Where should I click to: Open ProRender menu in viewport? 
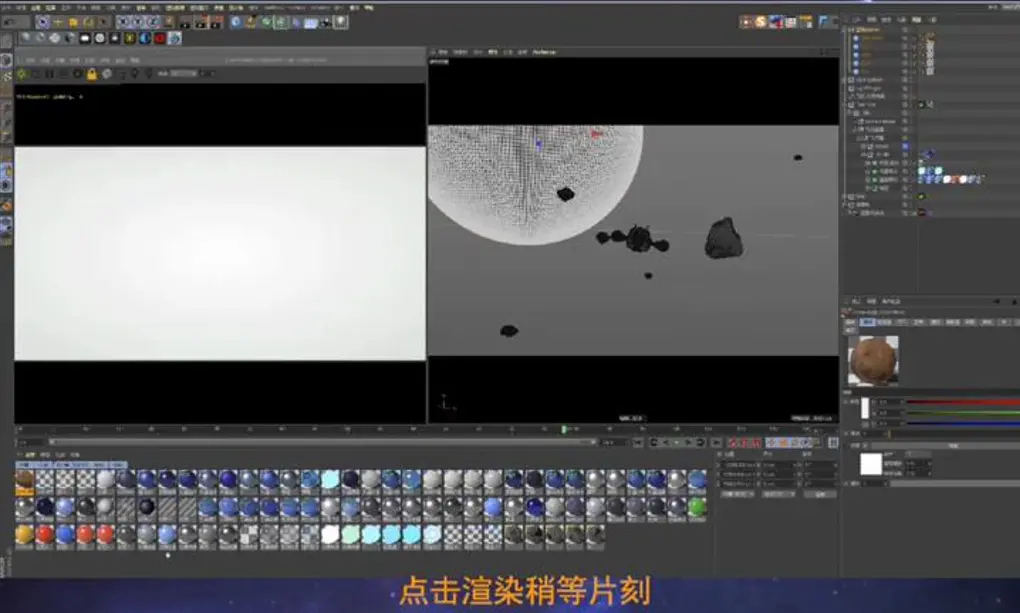coord(544,52)
